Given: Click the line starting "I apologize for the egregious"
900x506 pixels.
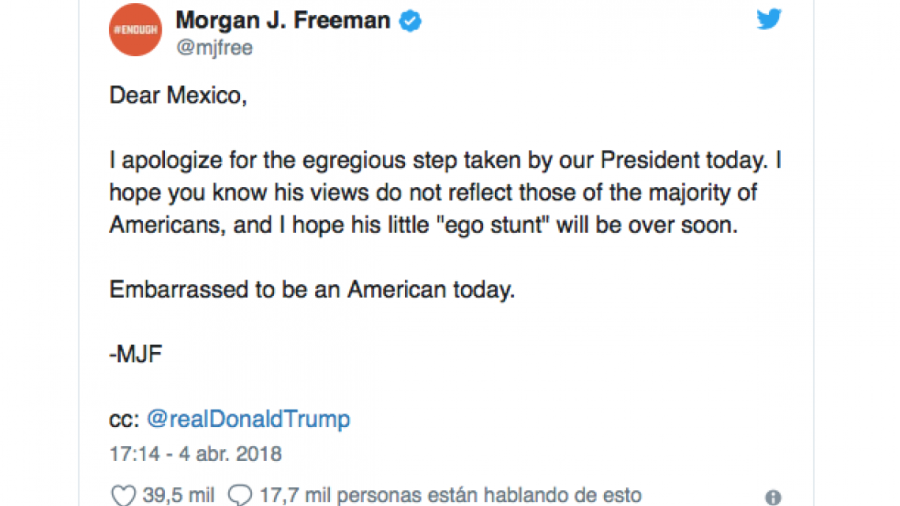Looking at the screenshot, I should [x=445, y=160].
